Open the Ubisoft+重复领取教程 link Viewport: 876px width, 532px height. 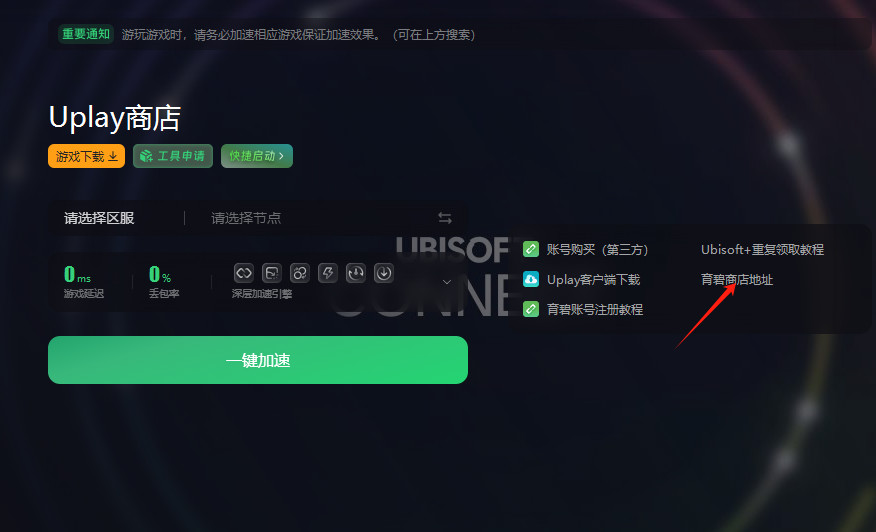tap(763, 249)
